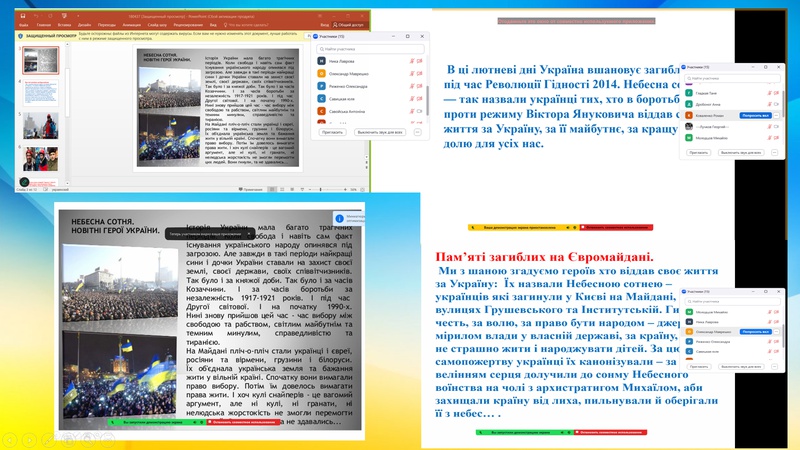The image size is (800, 450).
Task: Switch to Reading view icon in status bar
Action: (x=292, y=189)
